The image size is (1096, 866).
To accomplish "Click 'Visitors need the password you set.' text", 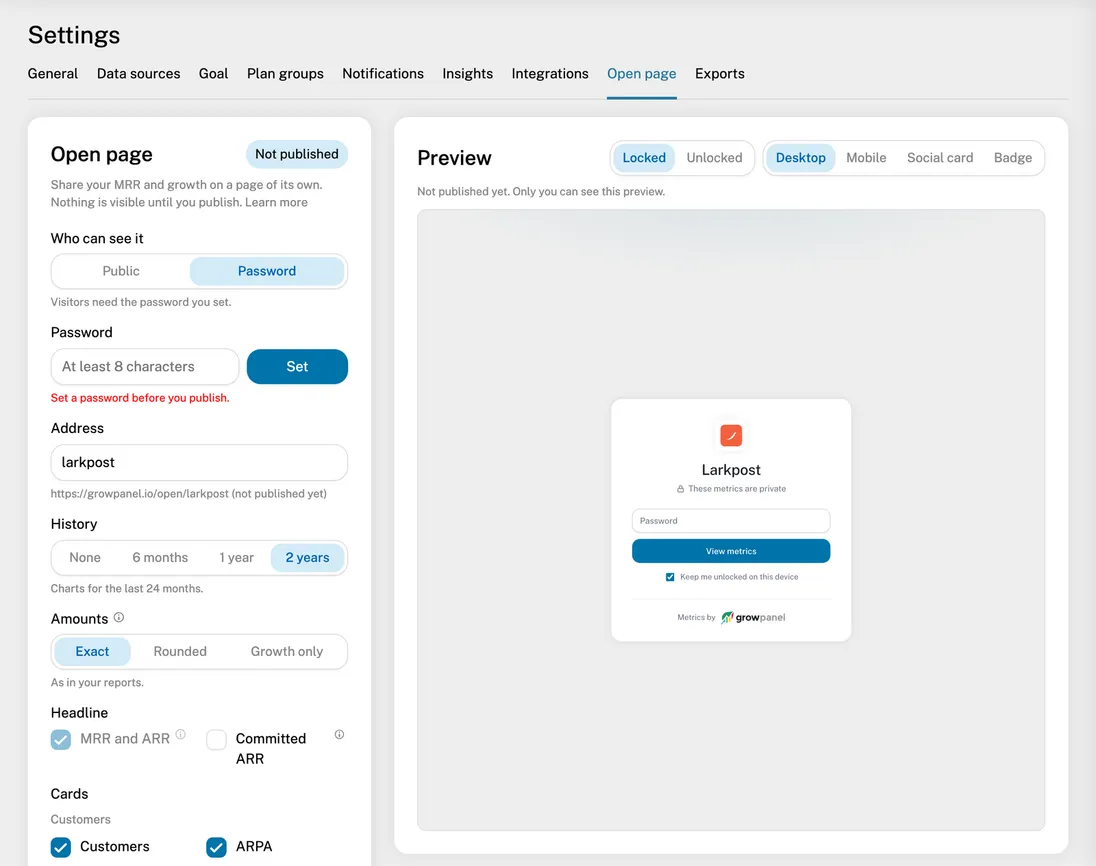I will pos(140,302).
